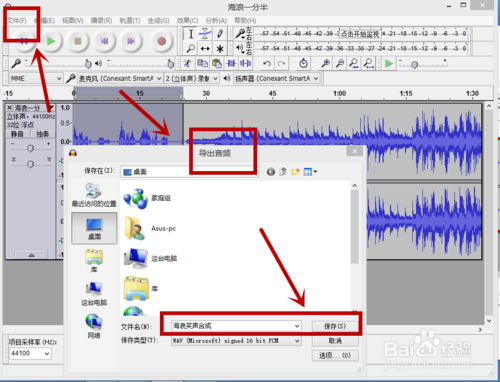Open the 效果(C) menu

[x=187, y=21]
